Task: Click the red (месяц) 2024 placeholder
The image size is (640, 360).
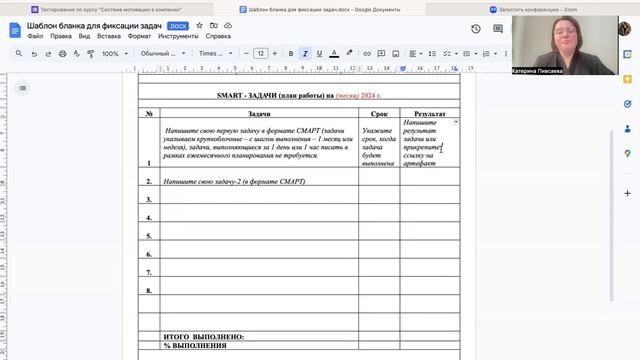Action: pyautogui.click(x=358, y=96)
